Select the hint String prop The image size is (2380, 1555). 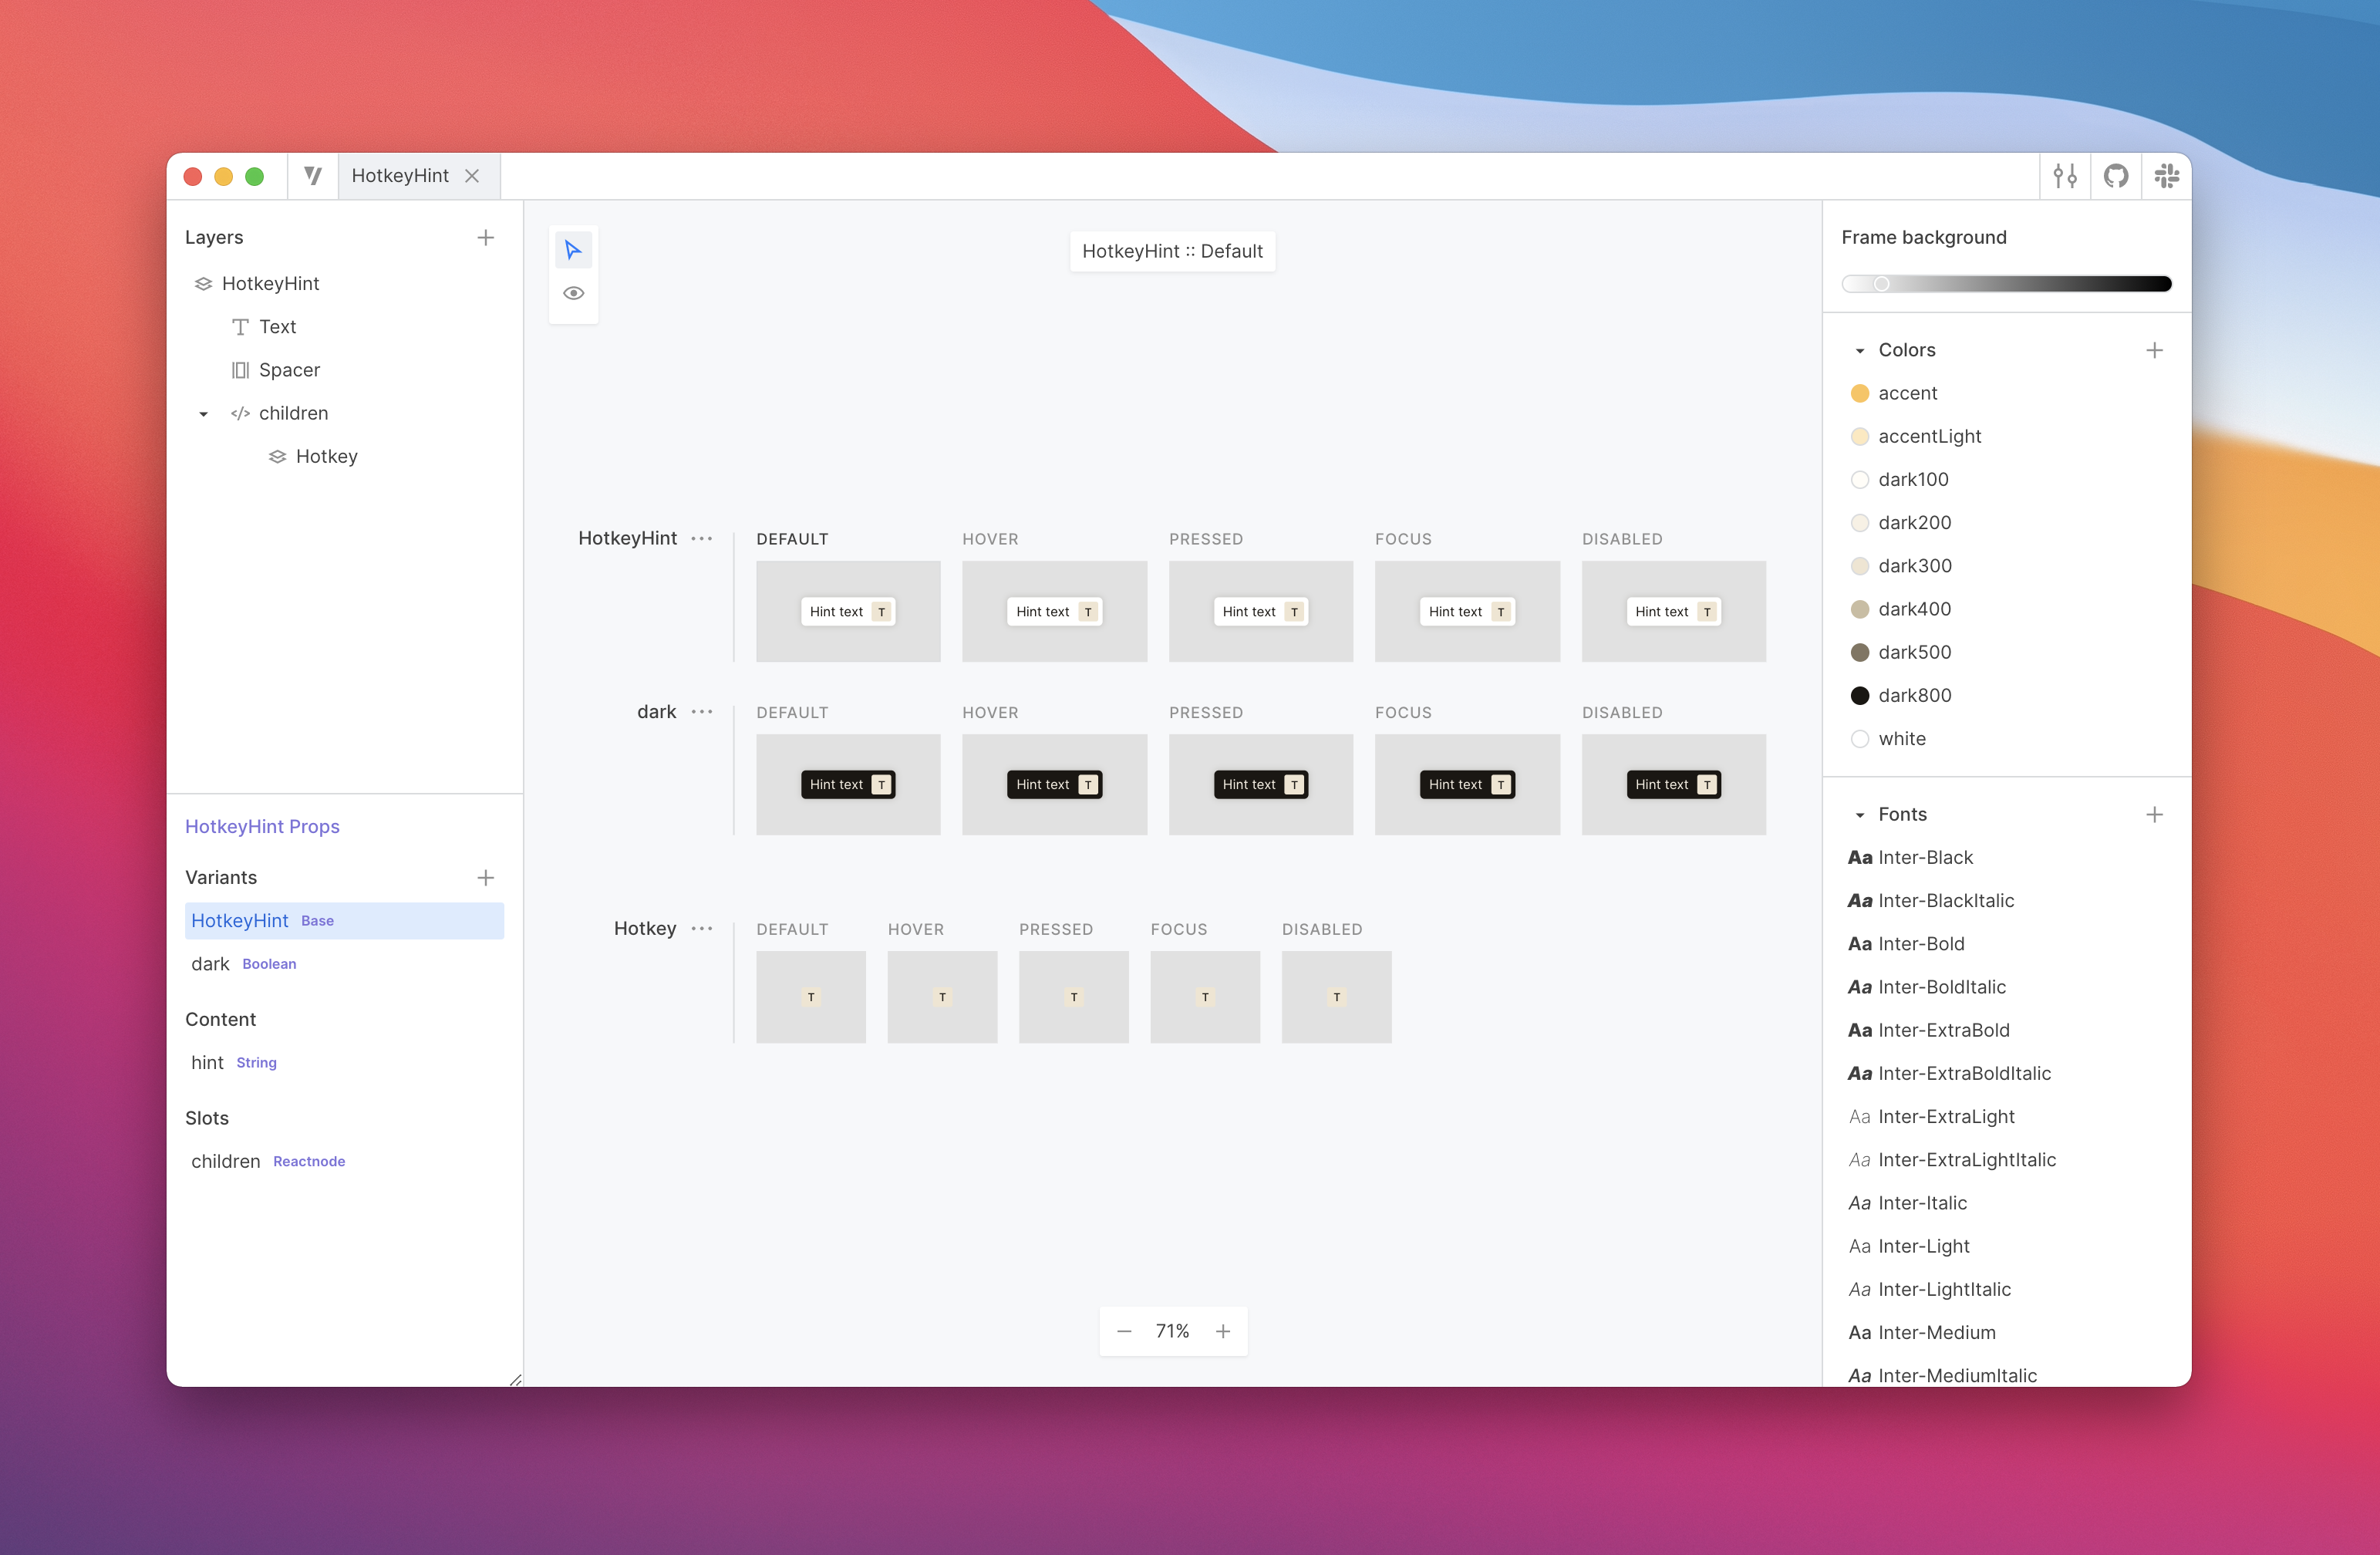click(x=344, y=1063)
